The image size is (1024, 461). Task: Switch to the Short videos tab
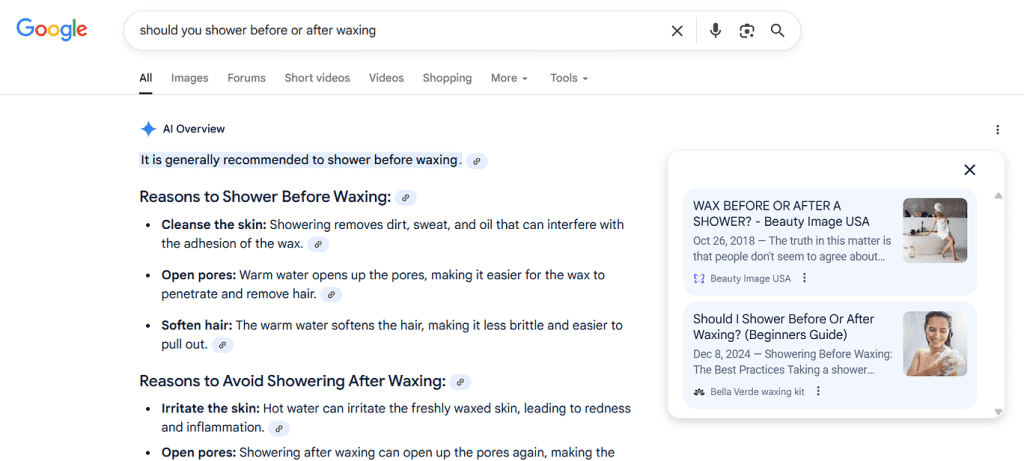[x=317, y=78]
